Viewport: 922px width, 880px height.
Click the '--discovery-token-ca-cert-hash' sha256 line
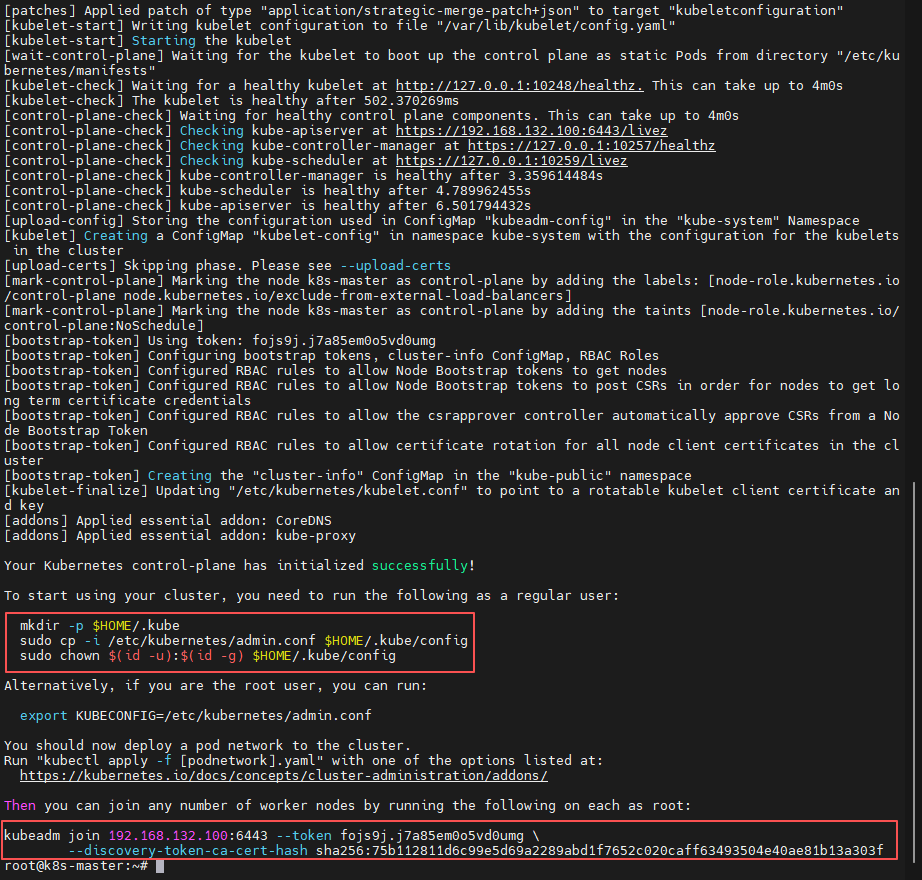coord(476,851)
